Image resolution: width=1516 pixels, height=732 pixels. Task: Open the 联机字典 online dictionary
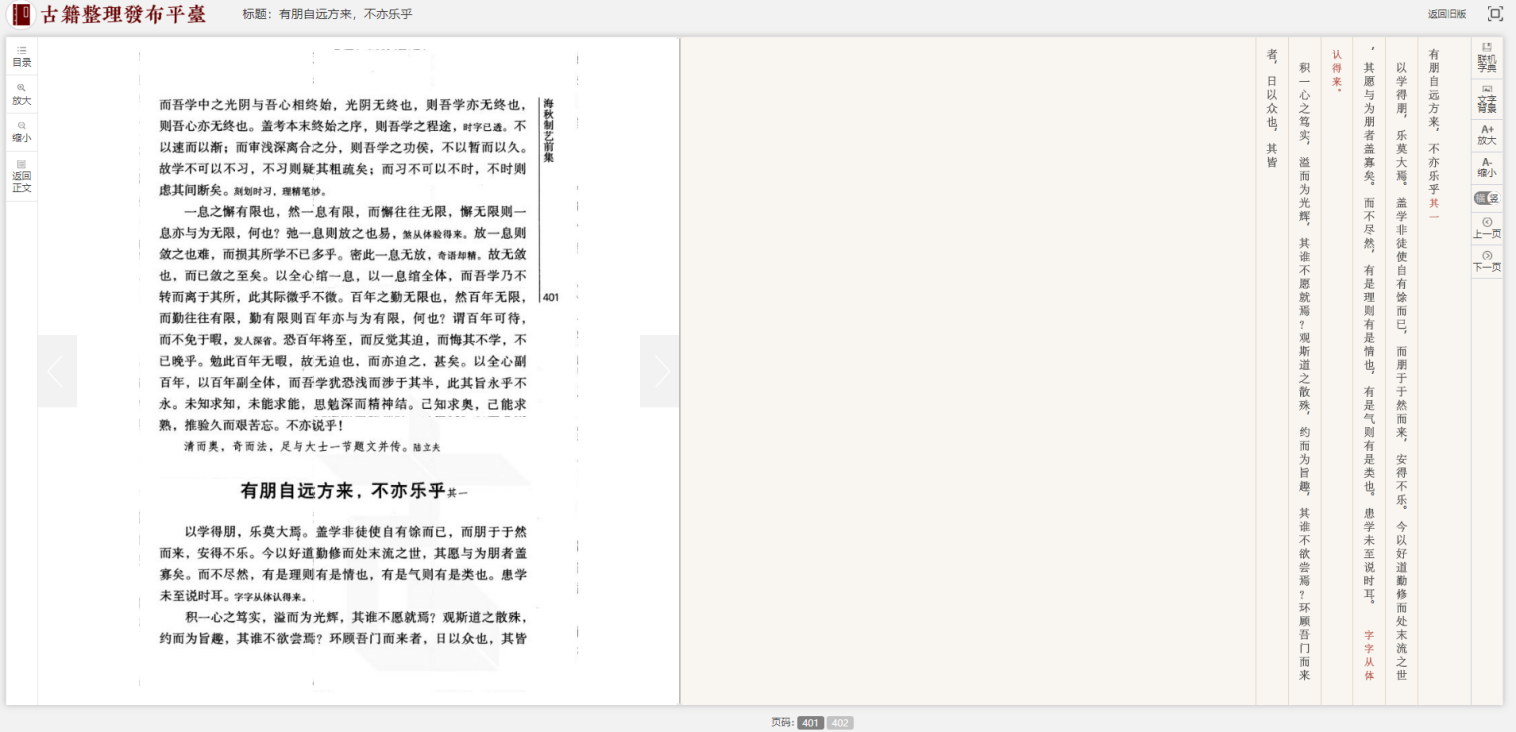(1487, 57)
